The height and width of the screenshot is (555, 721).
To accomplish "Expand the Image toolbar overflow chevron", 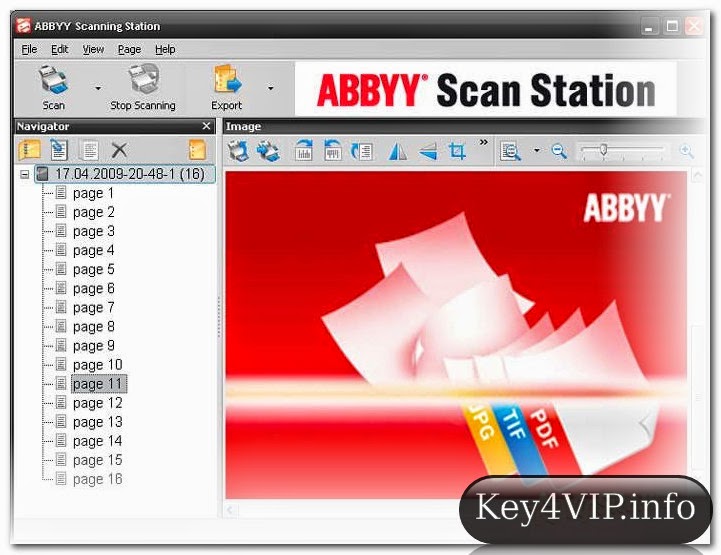I will (x=483, y=143).
